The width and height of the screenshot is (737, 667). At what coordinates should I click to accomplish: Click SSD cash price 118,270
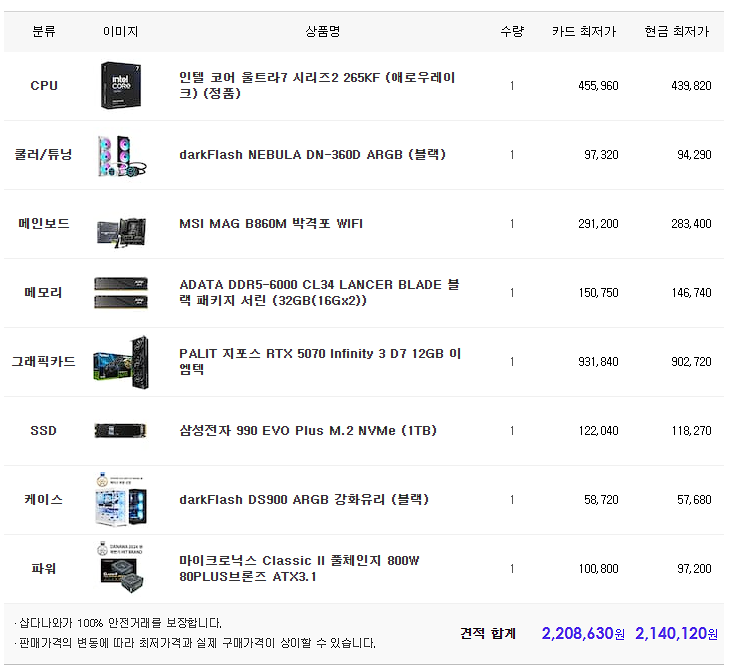(x=691, y=431)
